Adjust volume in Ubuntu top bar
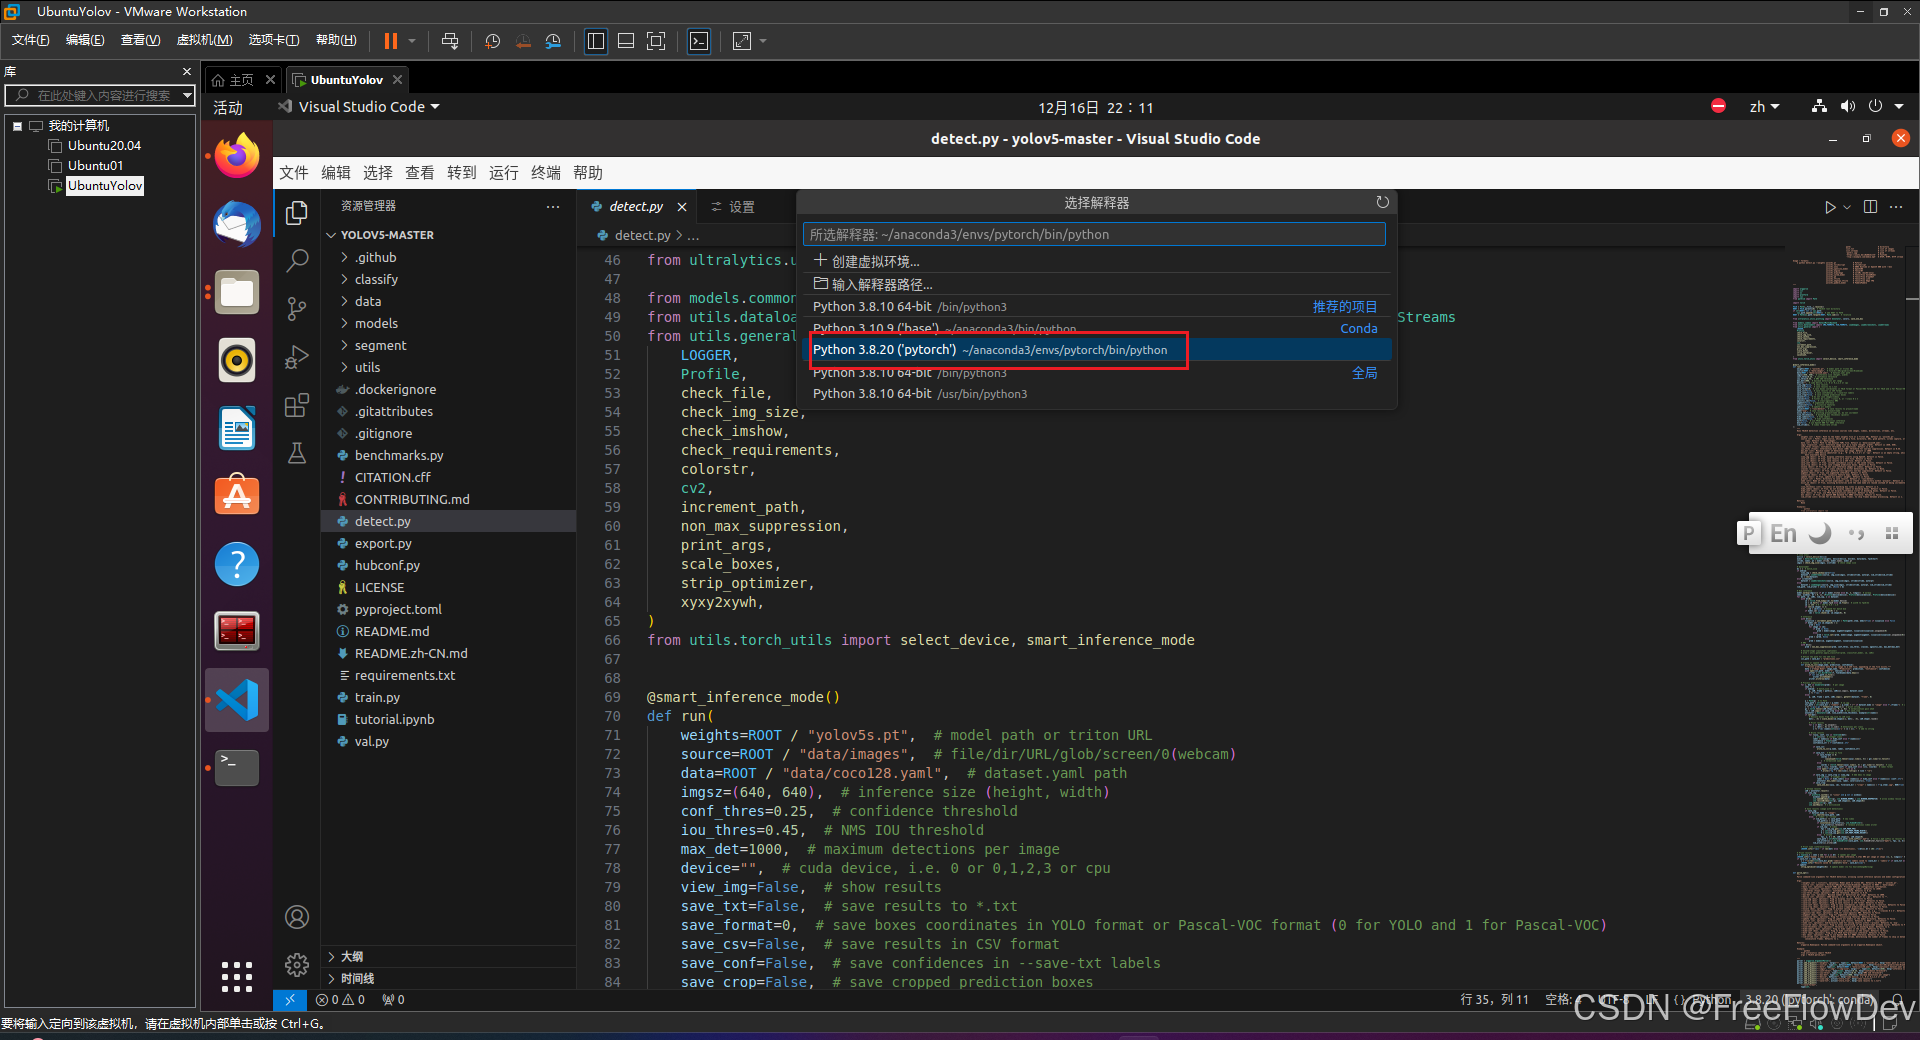This screenshot has height=1040, width=1920. 1847,106
